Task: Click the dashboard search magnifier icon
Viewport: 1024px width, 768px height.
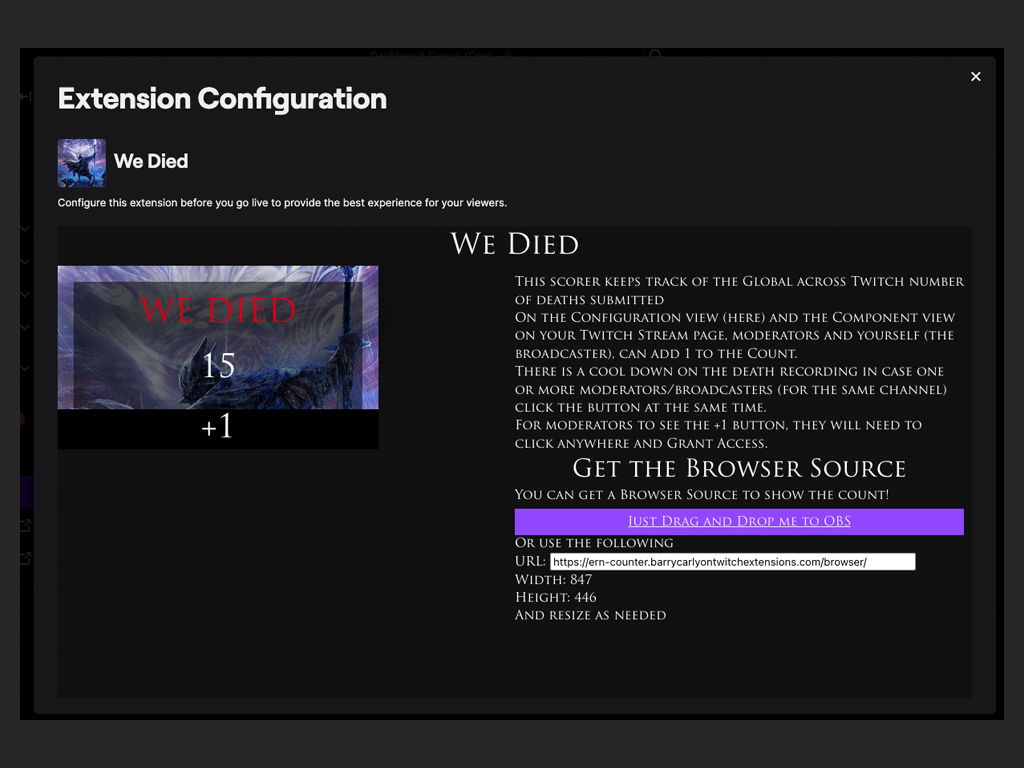Action: click(x=655, y=54)
